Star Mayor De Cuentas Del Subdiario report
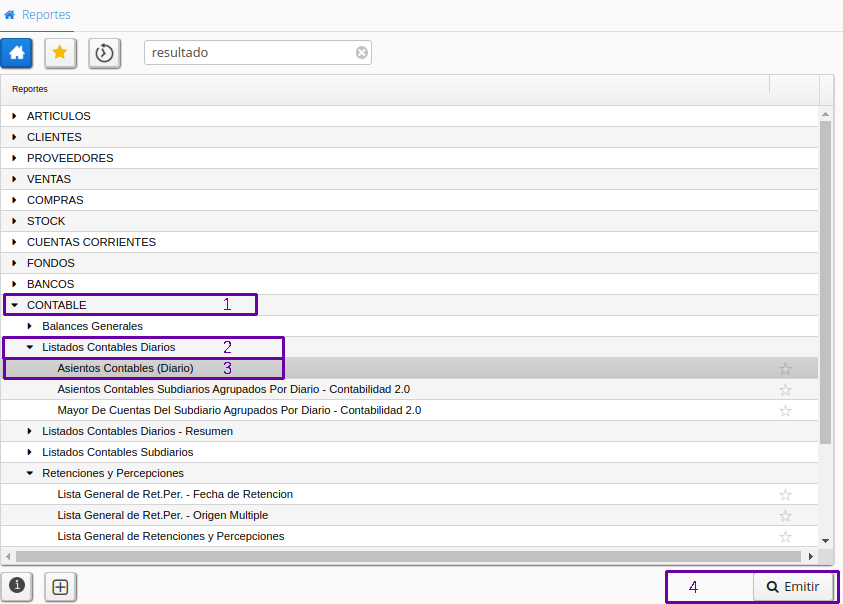This screenshot has height=604, width=843. pyautogui.click(x=785, y=410)
